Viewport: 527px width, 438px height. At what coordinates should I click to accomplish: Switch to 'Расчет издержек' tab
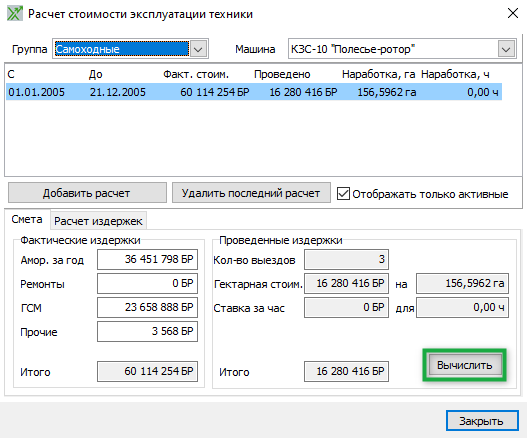[x=98, y=221]
